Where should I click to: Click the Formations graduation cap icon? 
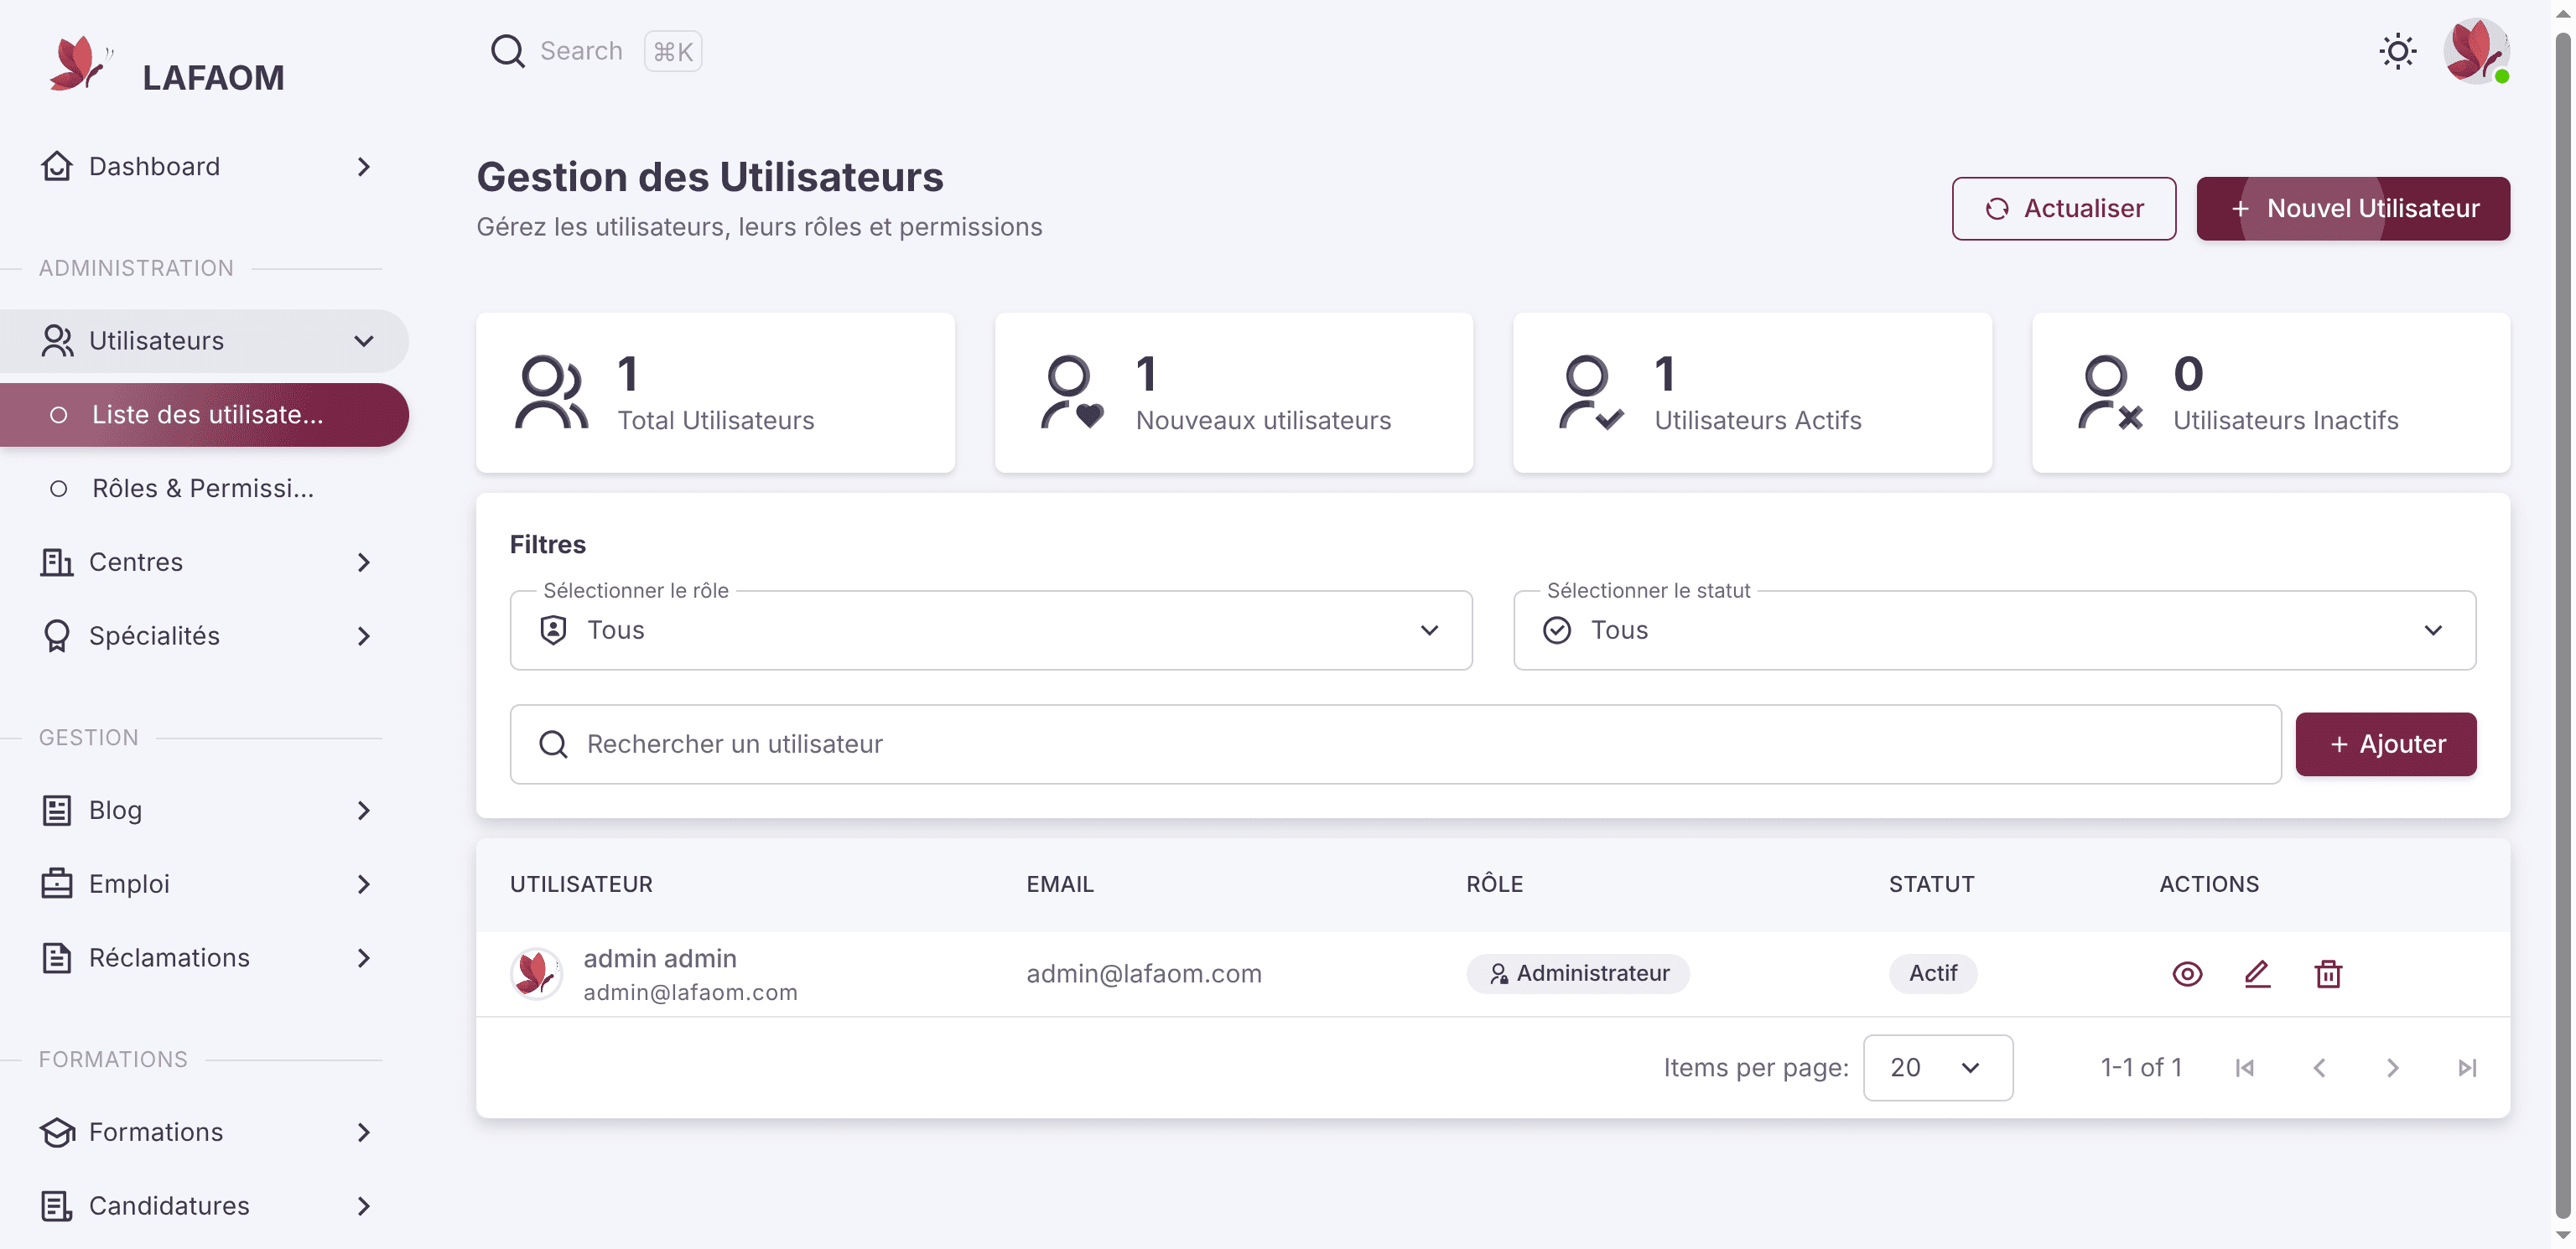click(x=57, y=1132)
